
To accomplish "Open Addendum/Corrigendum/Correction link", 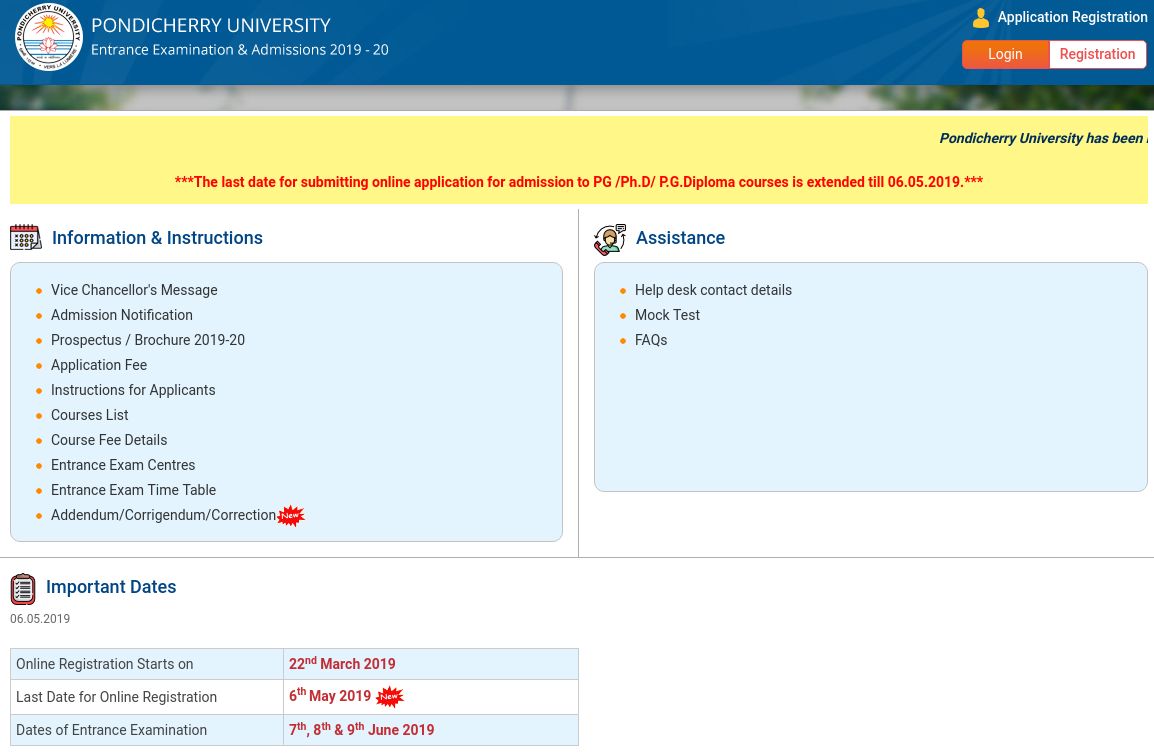I will 163,515.
